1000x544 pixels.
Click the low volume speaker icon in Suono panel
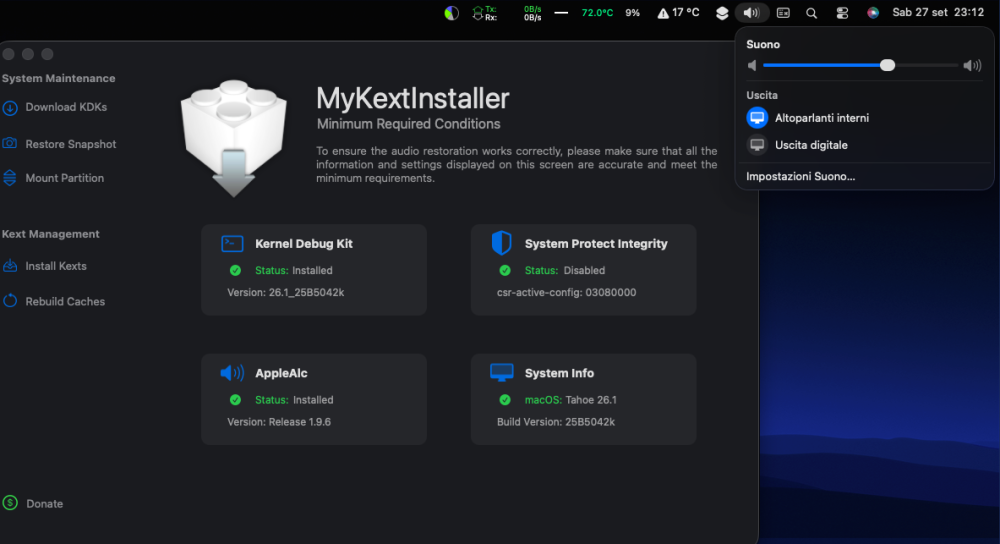[x=753, y=65]
